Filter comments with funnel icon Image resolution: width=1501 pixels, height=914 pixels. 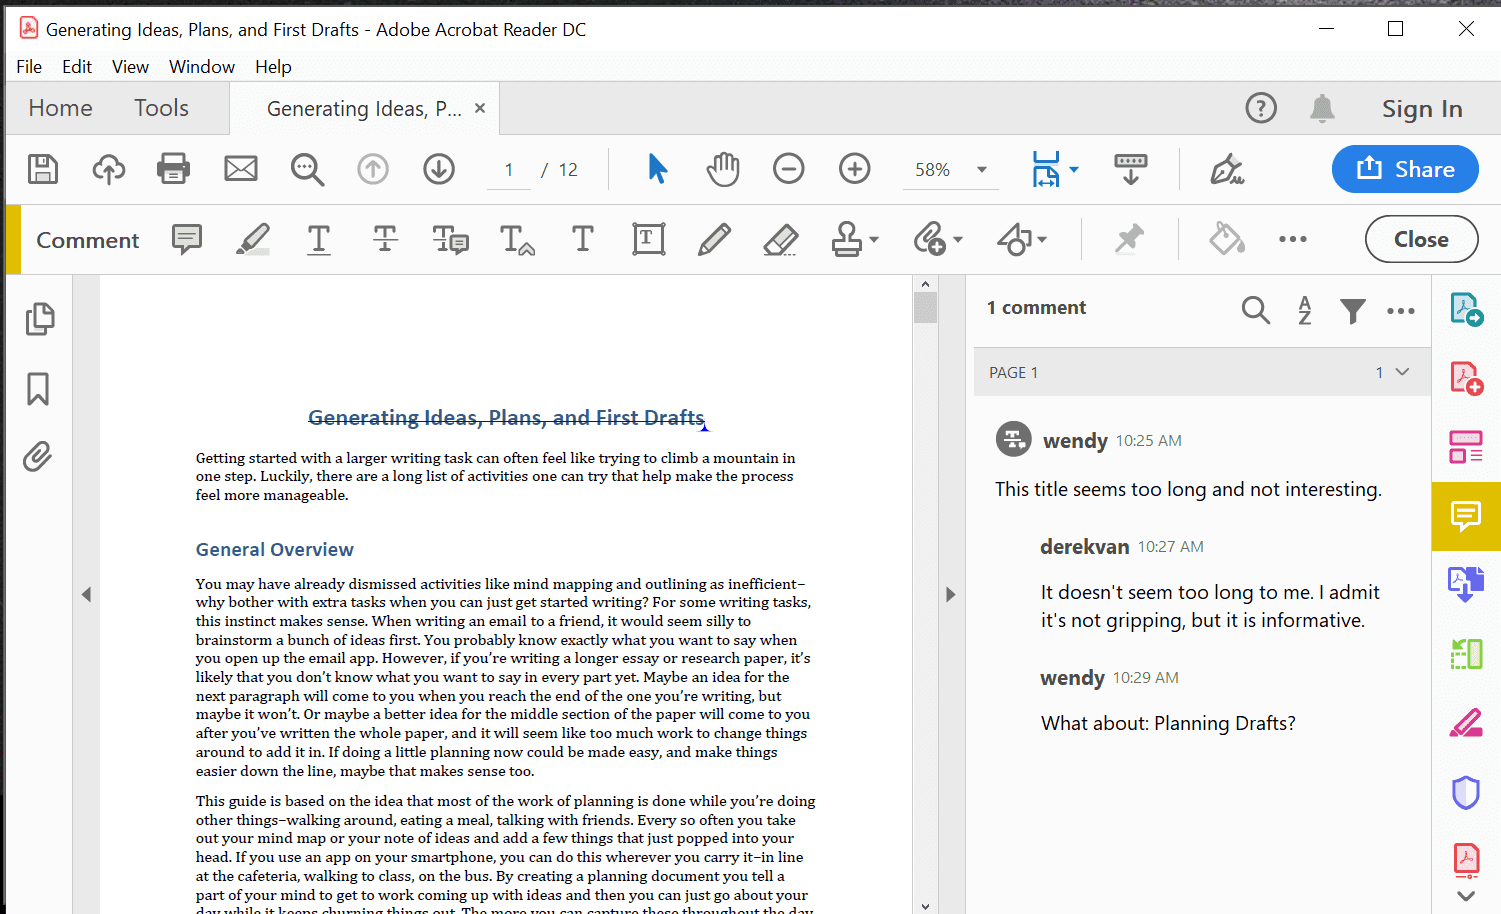(x=1353, y=311)
